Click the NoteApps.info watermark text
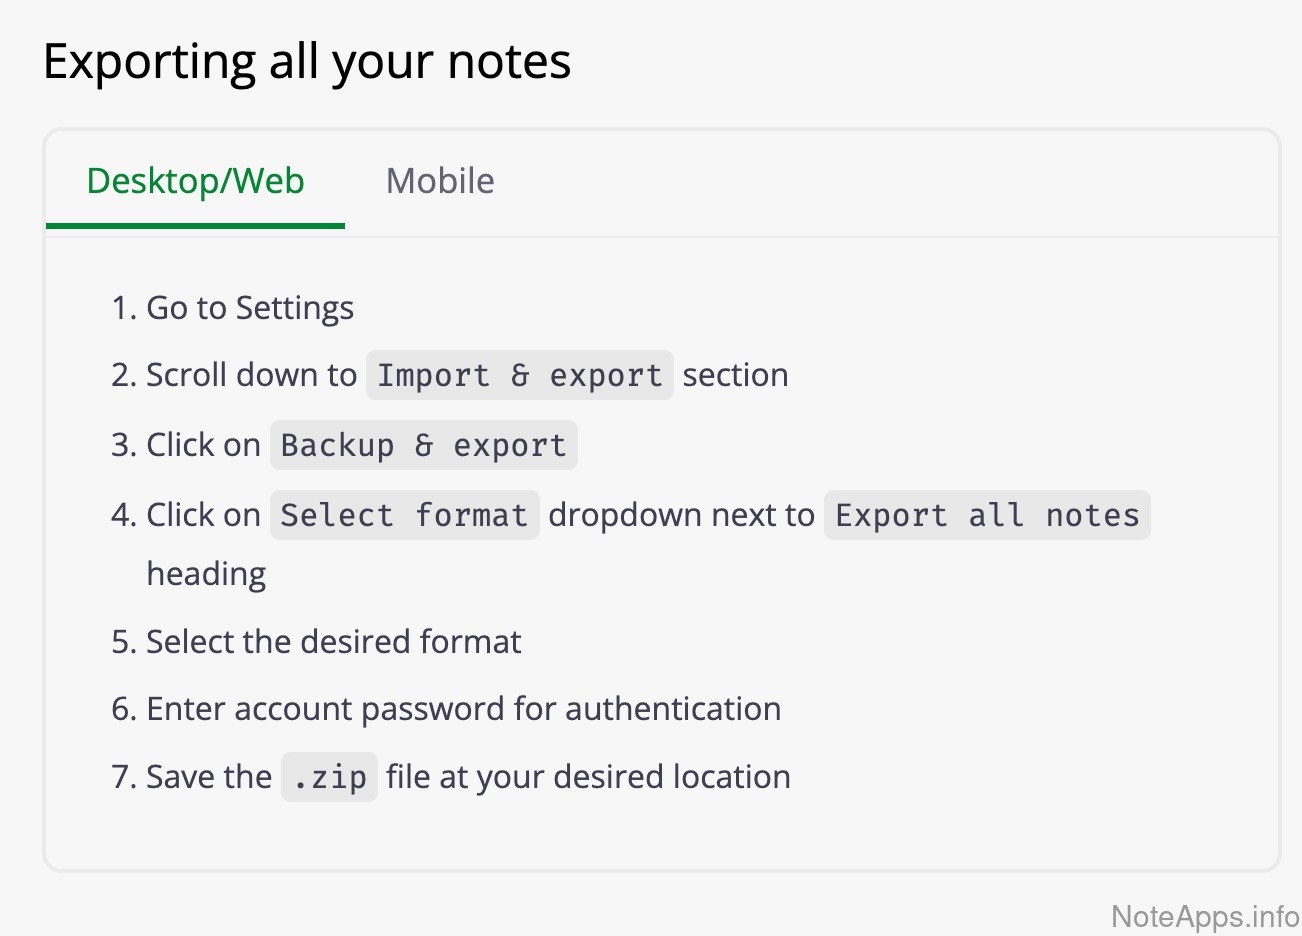Image resolution: width=1302 pixels, height=936 pixels. 1204,916
